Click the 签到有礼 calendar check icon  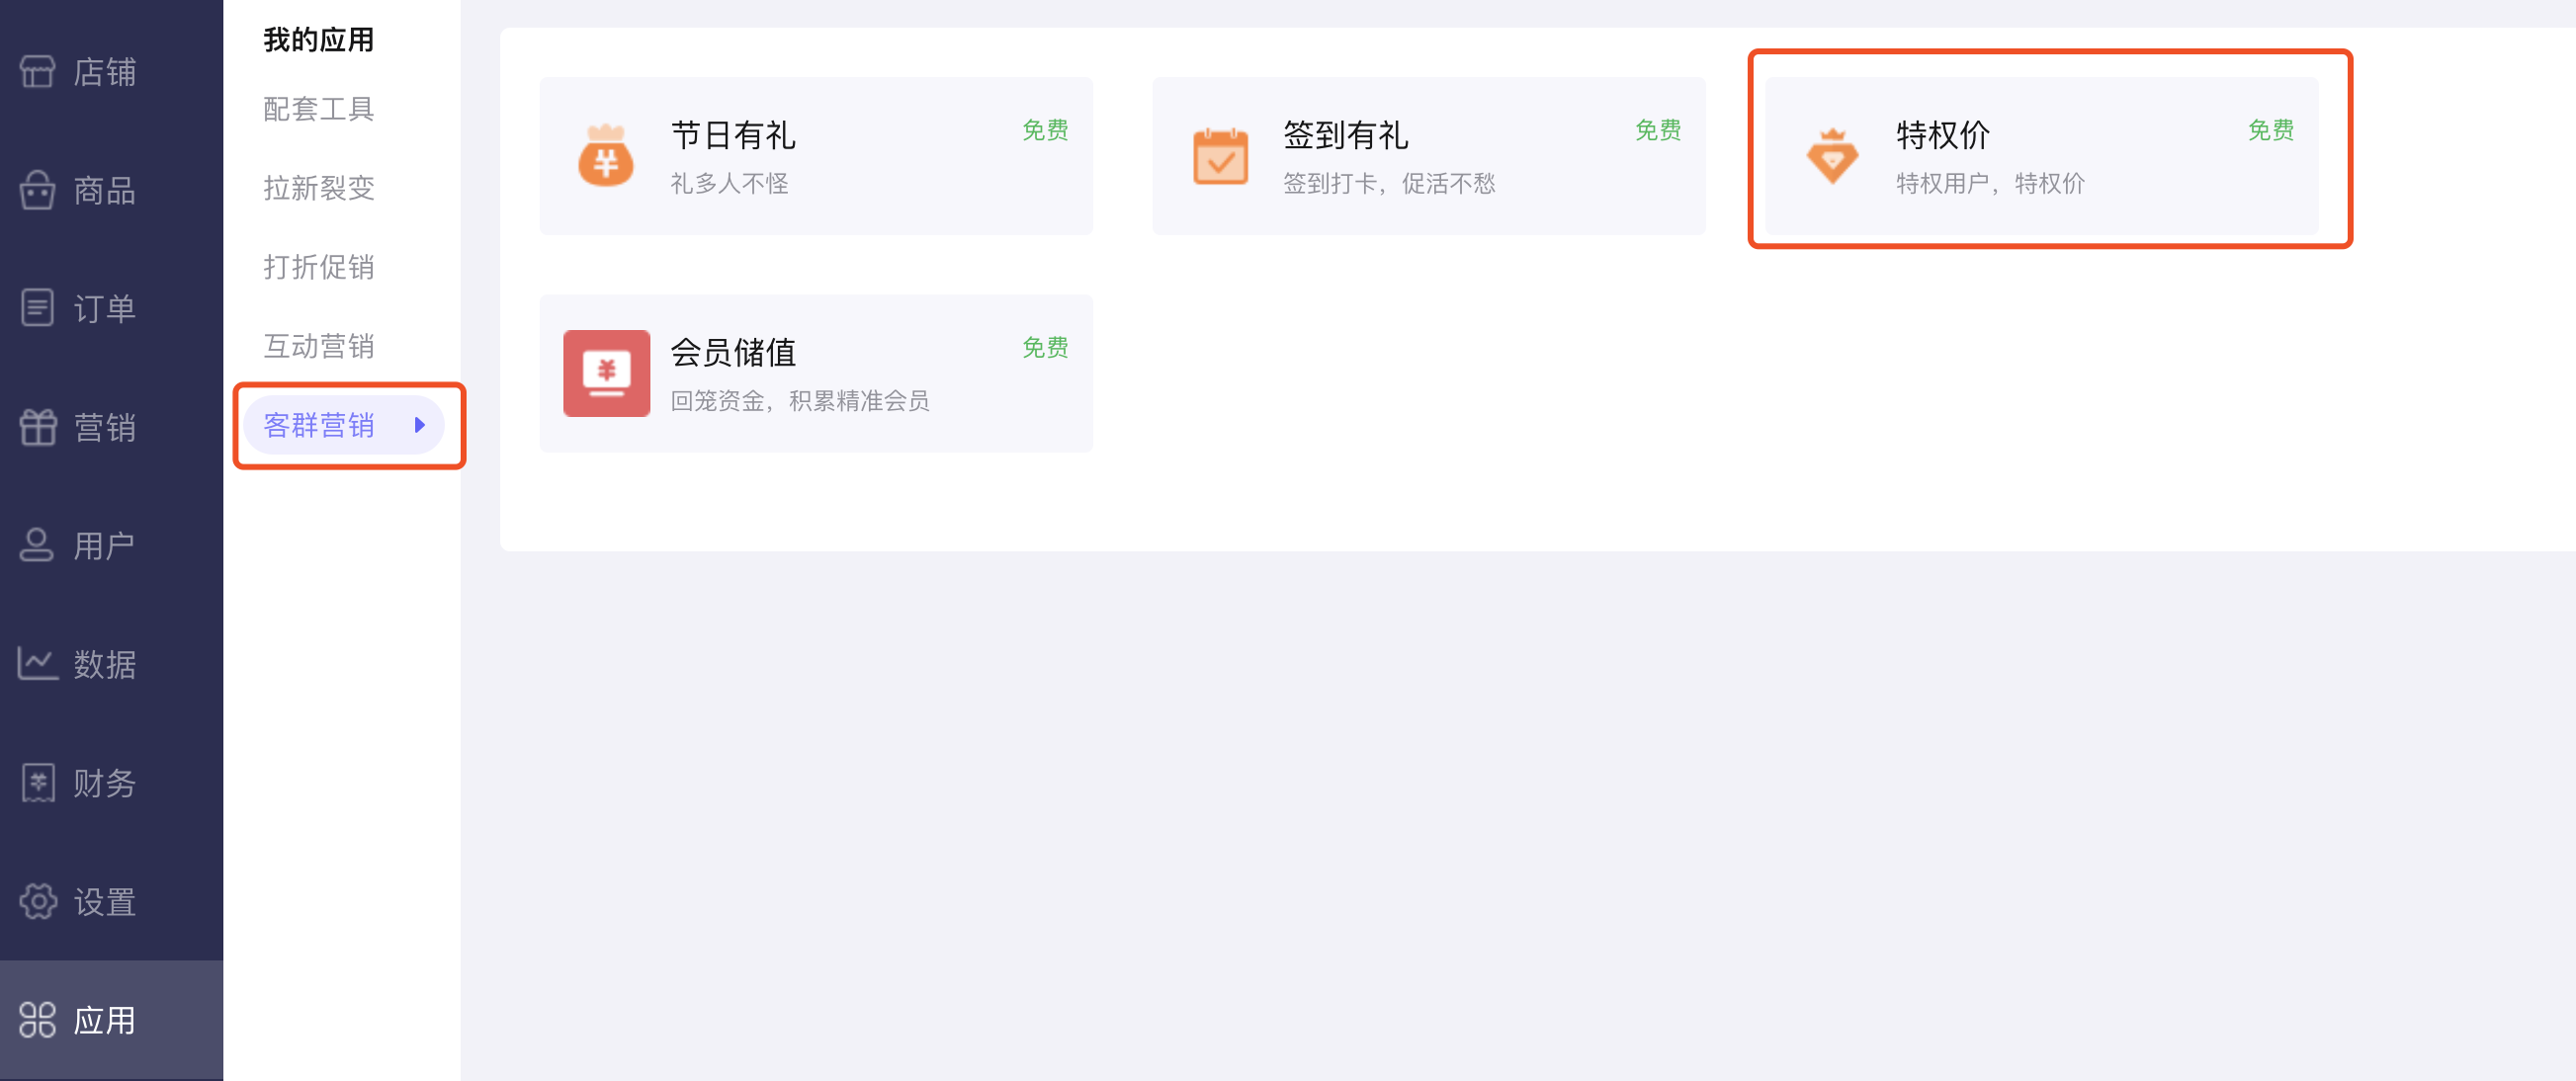(1220, 156)
